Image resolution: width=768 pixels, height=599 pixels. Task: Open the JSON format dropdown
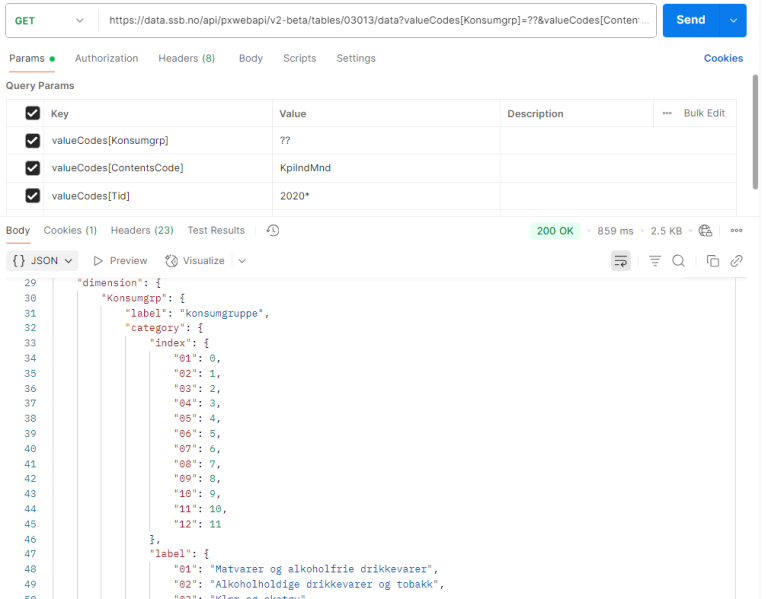42,261
